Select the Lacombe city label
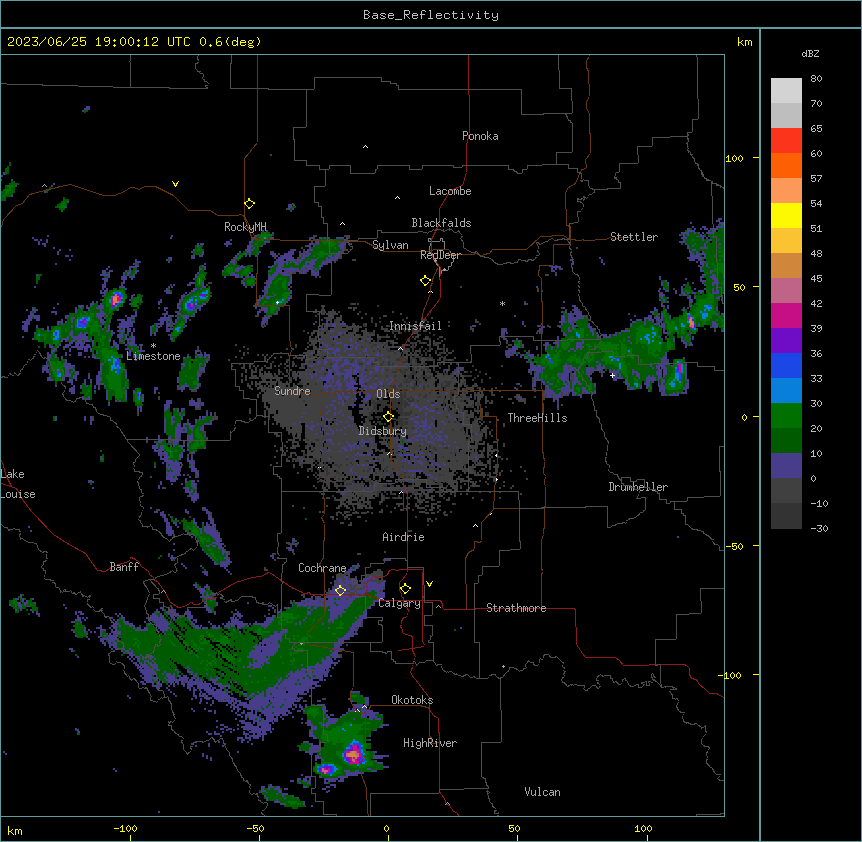862x842 pixels. point(450,191)
